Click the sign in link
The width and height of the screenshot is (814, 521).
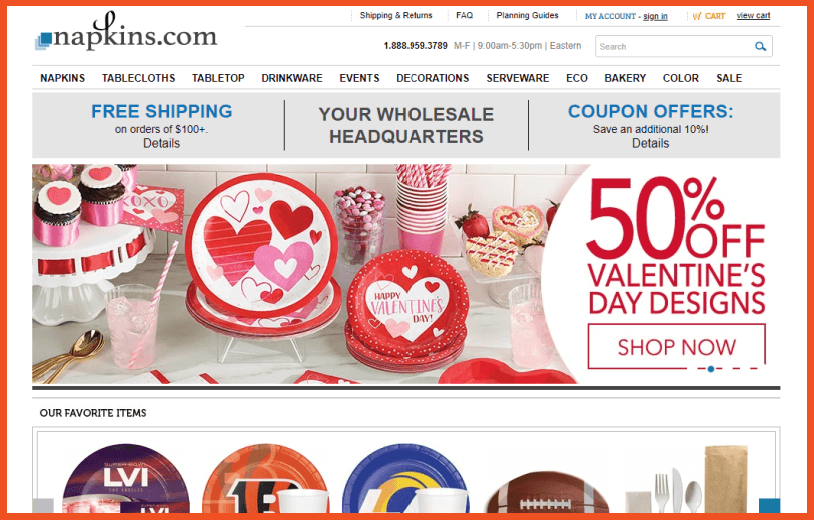coord(655,17)
